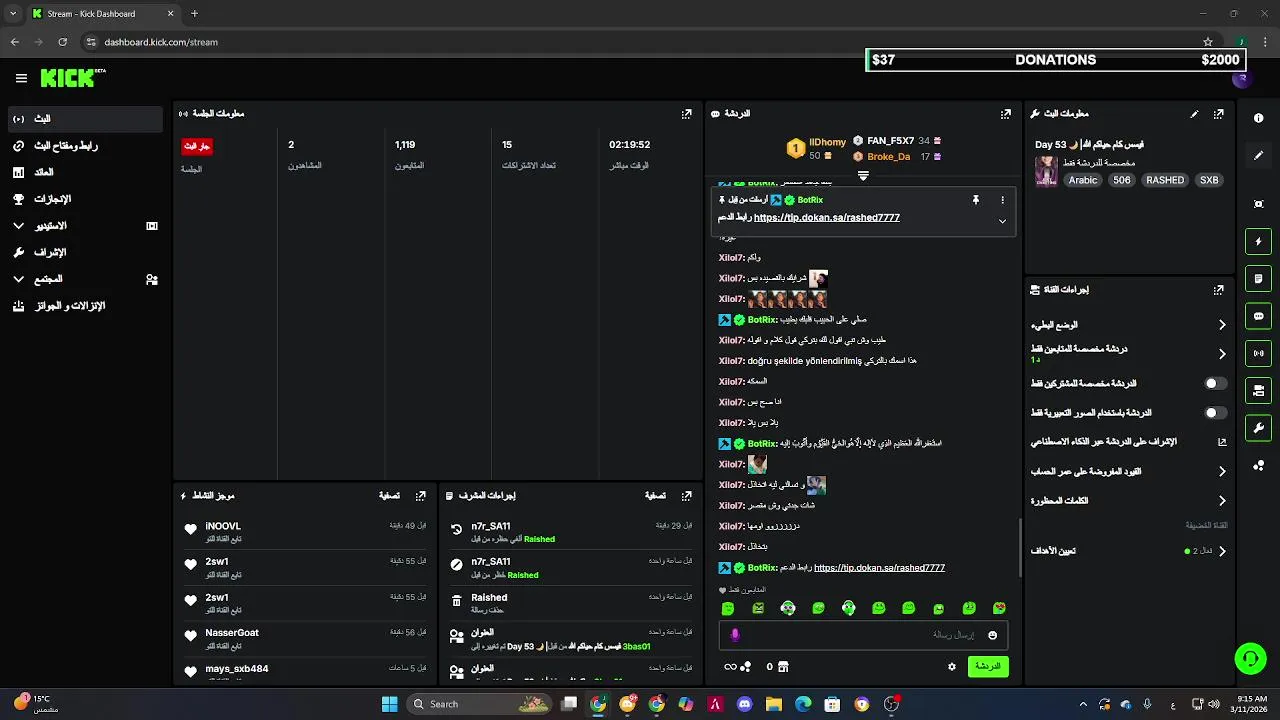This screenshot has width=1280, height=720.
Task: Pop out the chat panel
Action: click(1006, 114)
